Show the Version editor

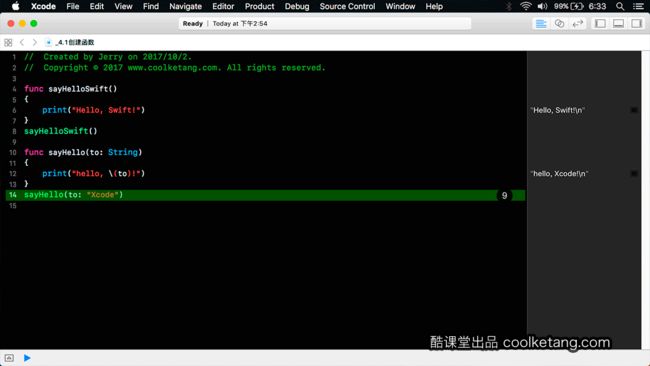click(577, 24)
